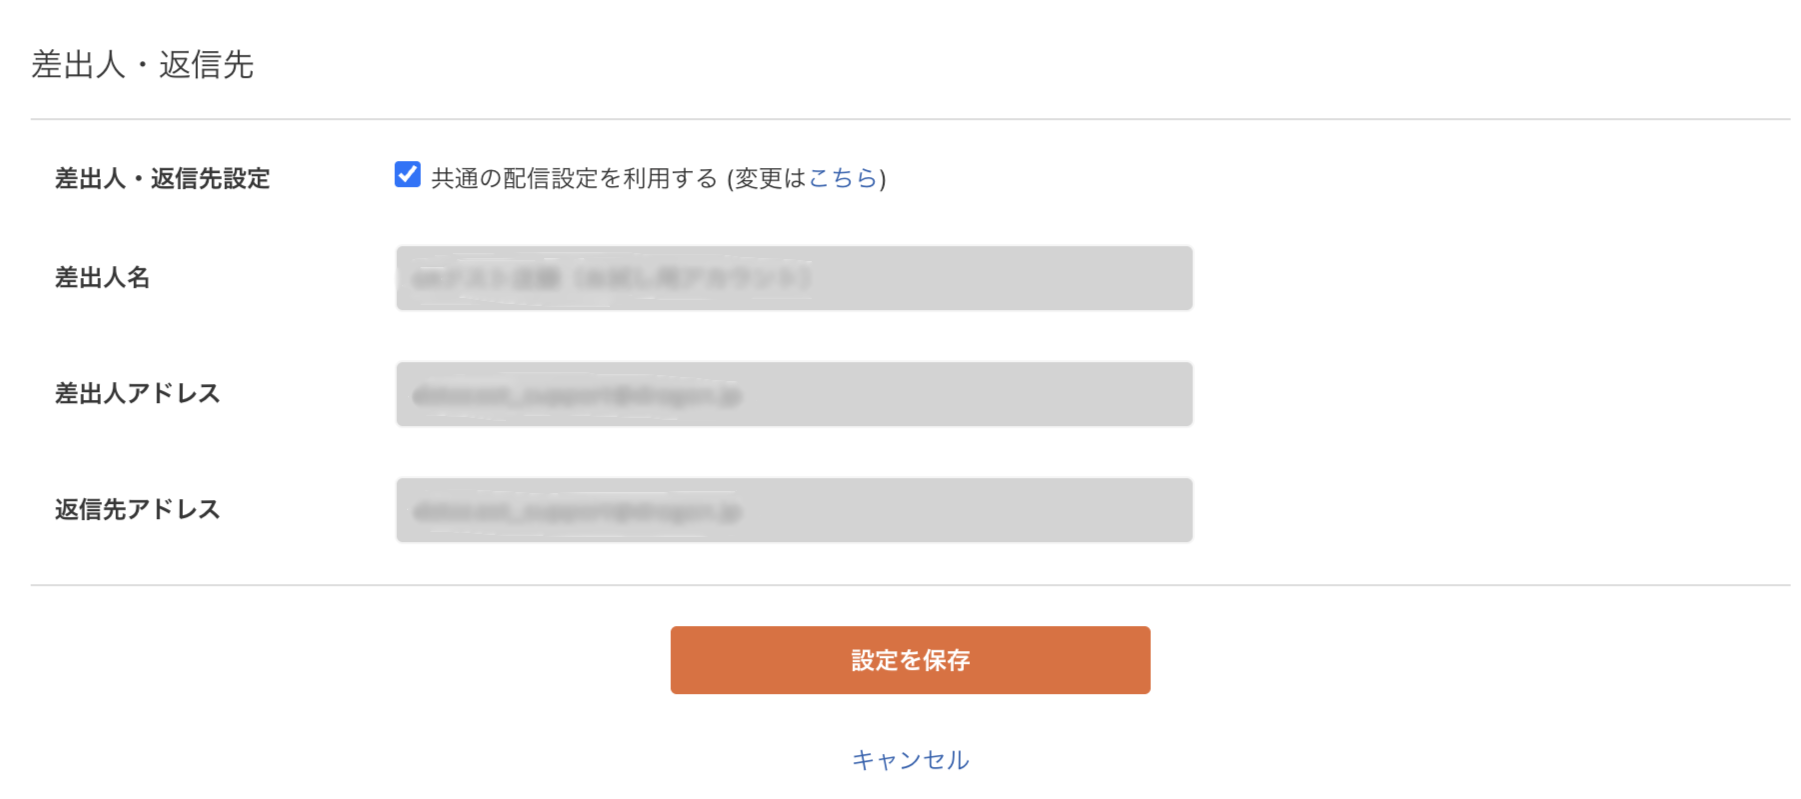Click the 差出人・返信先 heading
The width and height of the screenshot is (1801, 799).
point(144,63)
